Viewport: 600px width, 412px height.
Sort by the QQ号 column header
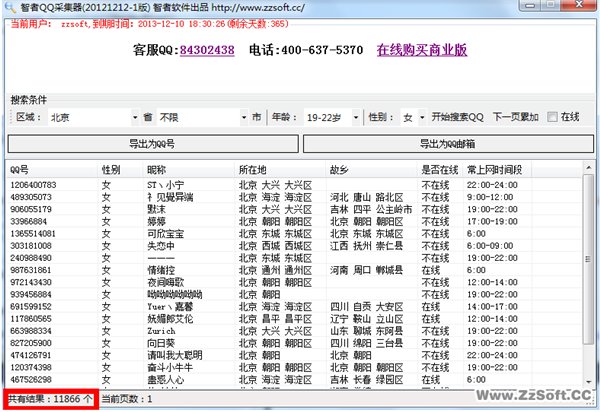(50, 170)
